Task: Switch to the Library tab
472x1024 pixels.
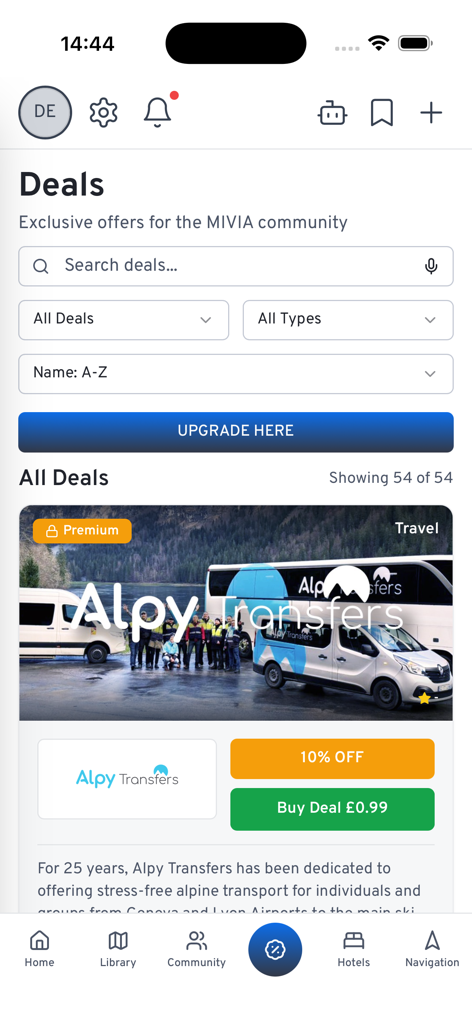Action: (x=118, y=949)
